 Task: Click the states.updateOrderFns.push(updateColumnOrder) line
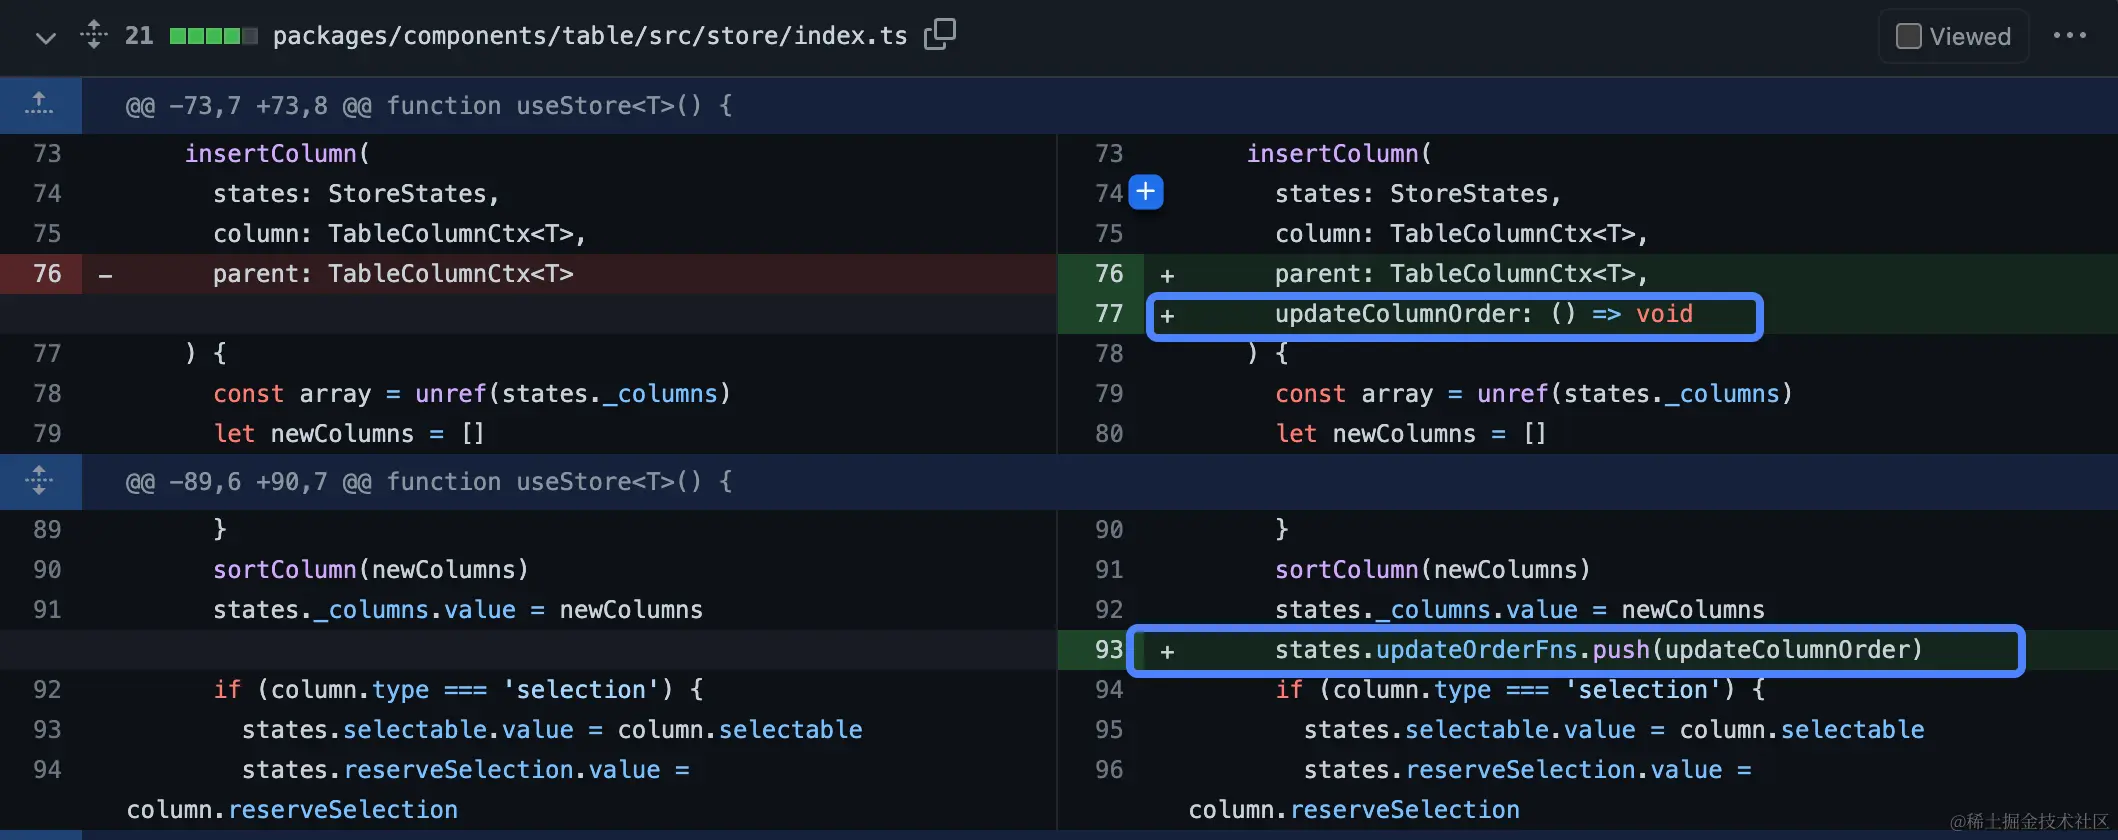(x=1597, y=650)
